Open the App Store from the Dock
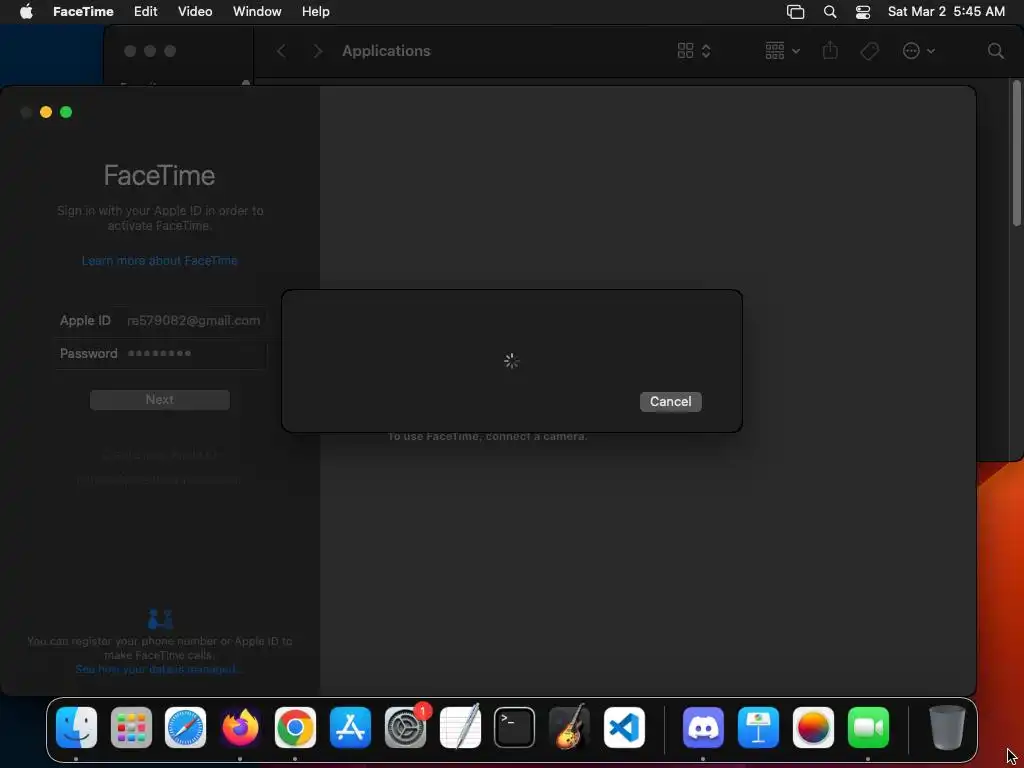1024x768 pixels. (350, 728)
